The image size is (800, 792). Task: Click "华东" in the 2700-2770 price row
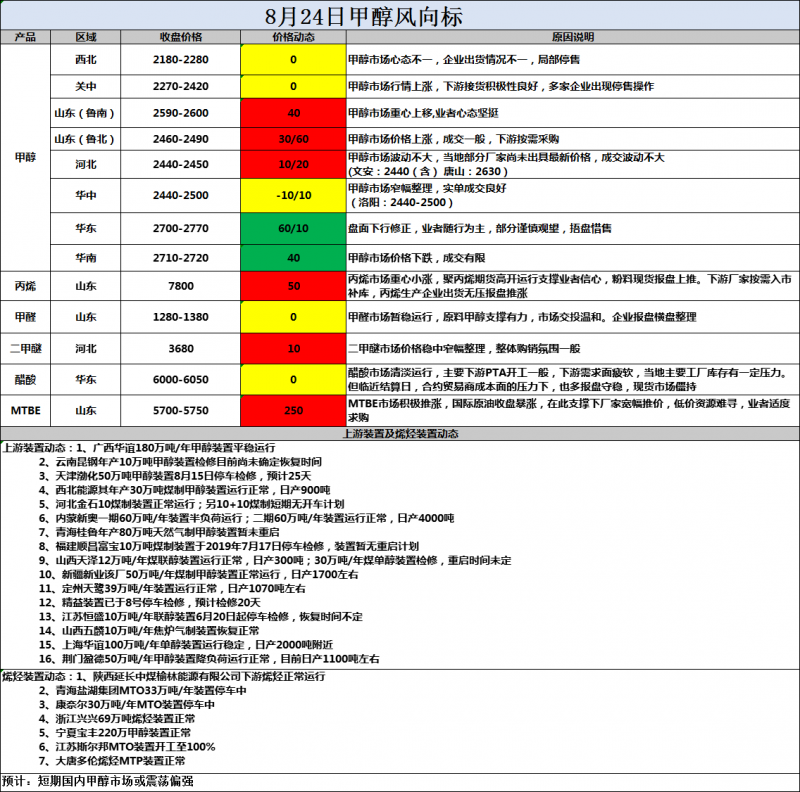[86, 229]
